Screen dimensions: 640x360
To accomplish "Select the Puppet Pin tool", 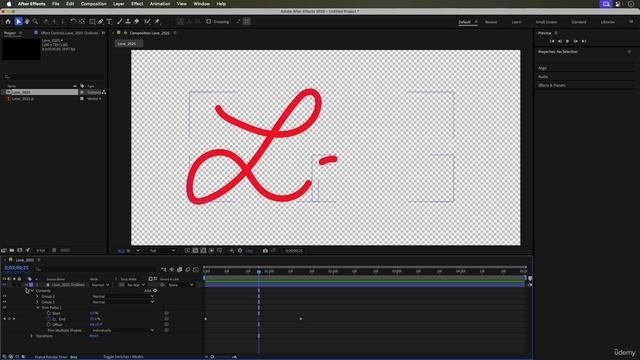I will [157, 22].
